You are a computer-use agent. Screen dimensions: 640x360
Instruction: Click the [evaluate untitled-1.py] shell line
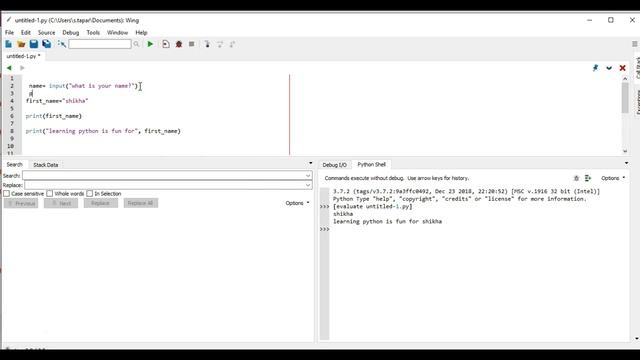point(373,207)
